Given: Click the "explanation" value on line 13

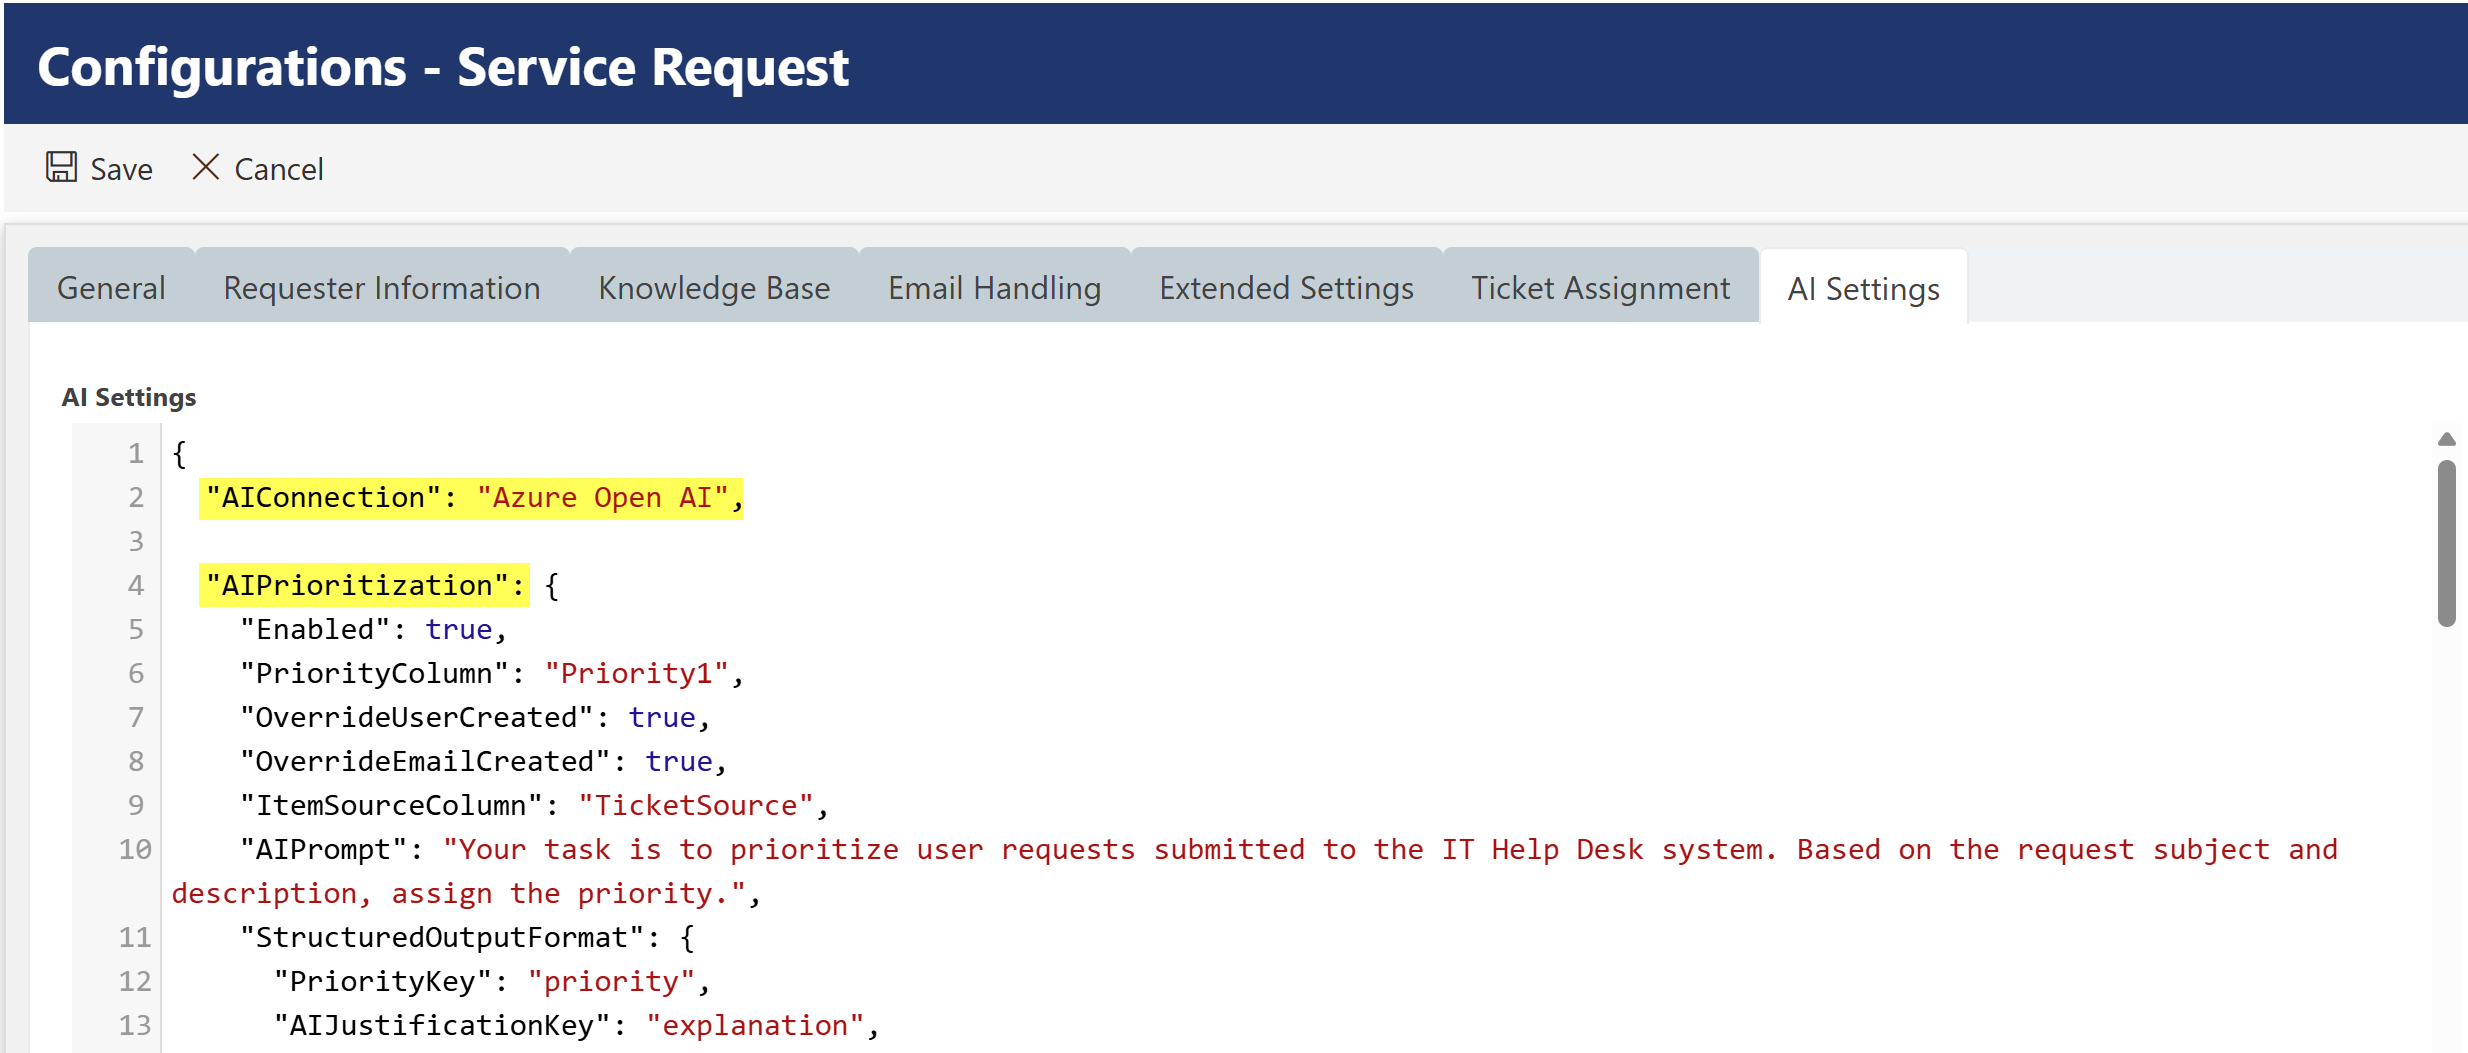Looking at the screenshot, I should 755,1026.
